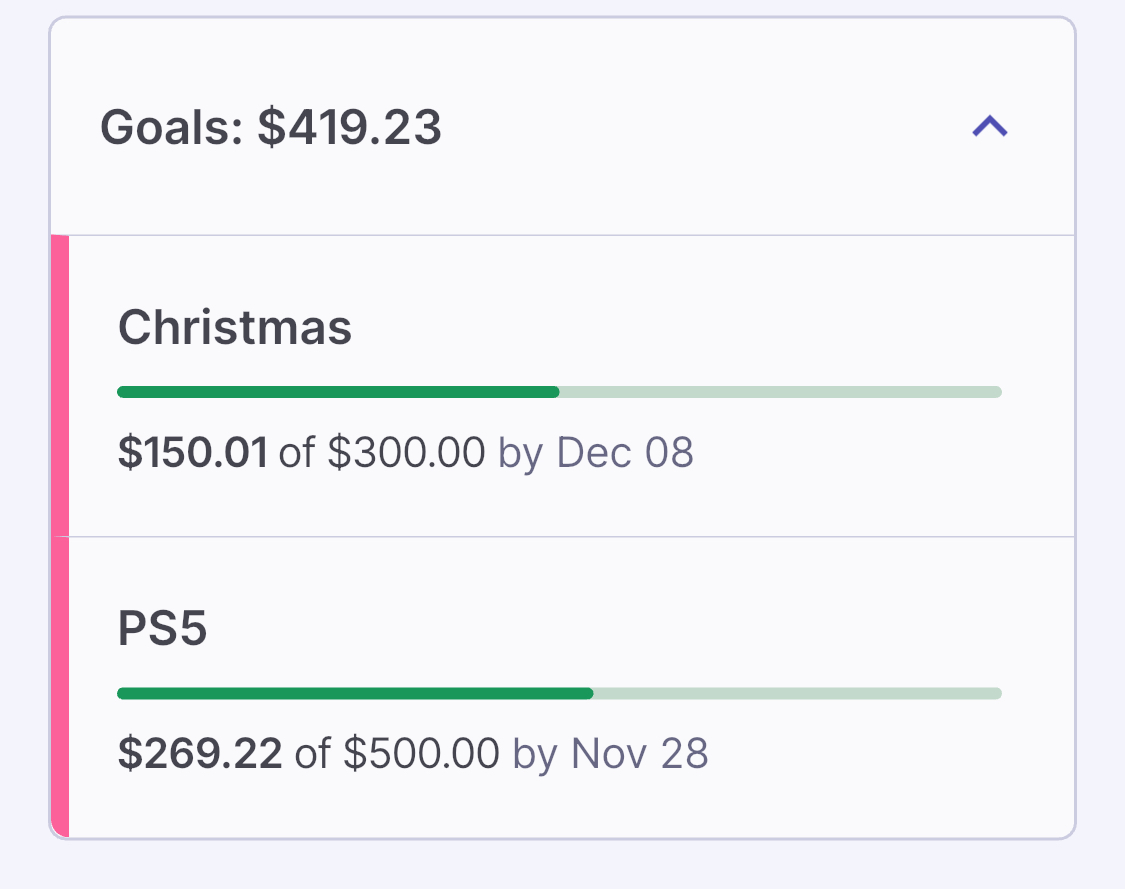Screen dimensions: 1125x889
Task: Click the Goals: $419.23 header
Action: click(271, 128)
